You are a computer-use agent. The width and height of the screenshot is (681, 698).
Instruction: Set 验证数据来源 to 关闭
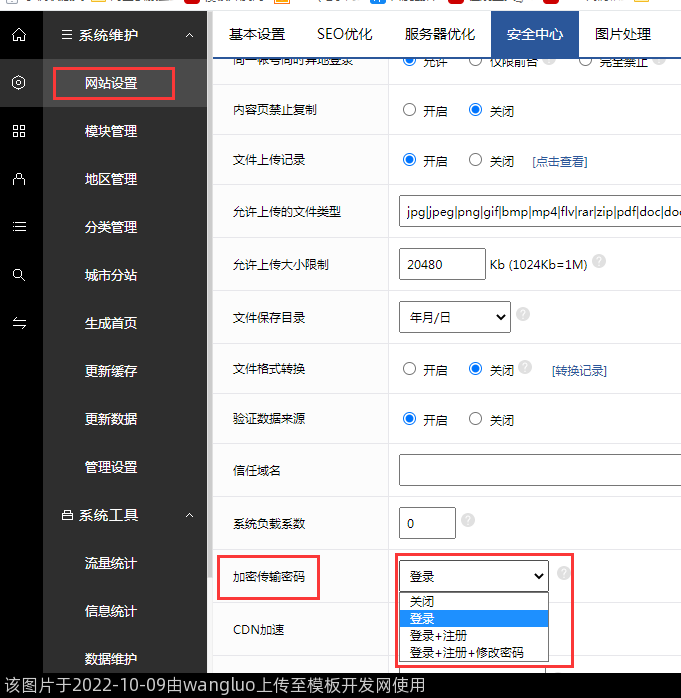(476, 420)
